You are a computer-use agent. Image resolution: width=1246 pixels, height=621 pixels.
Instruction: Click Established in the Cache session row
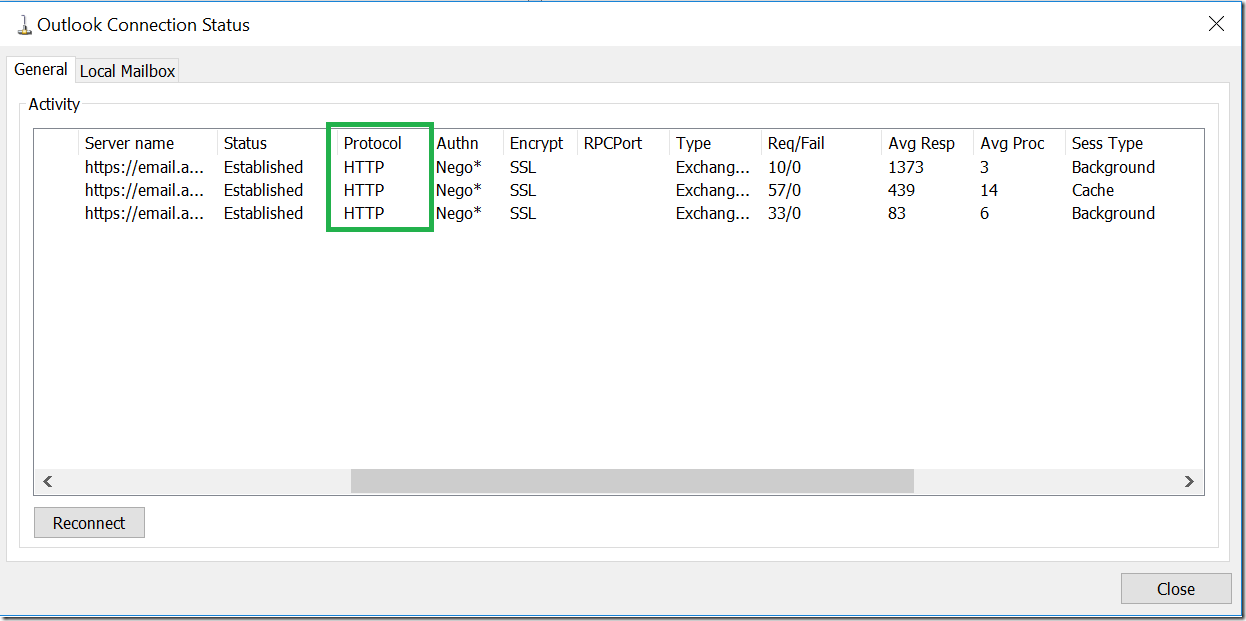[263, 190]
